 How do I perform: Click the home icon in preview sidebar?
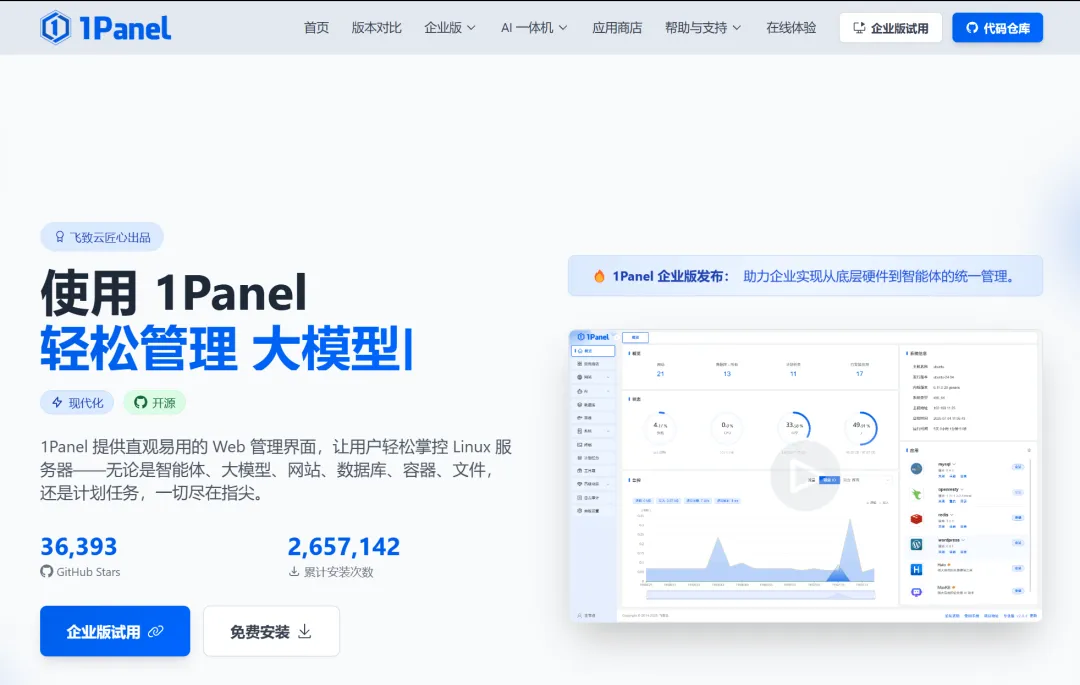[x=580, y=350]
